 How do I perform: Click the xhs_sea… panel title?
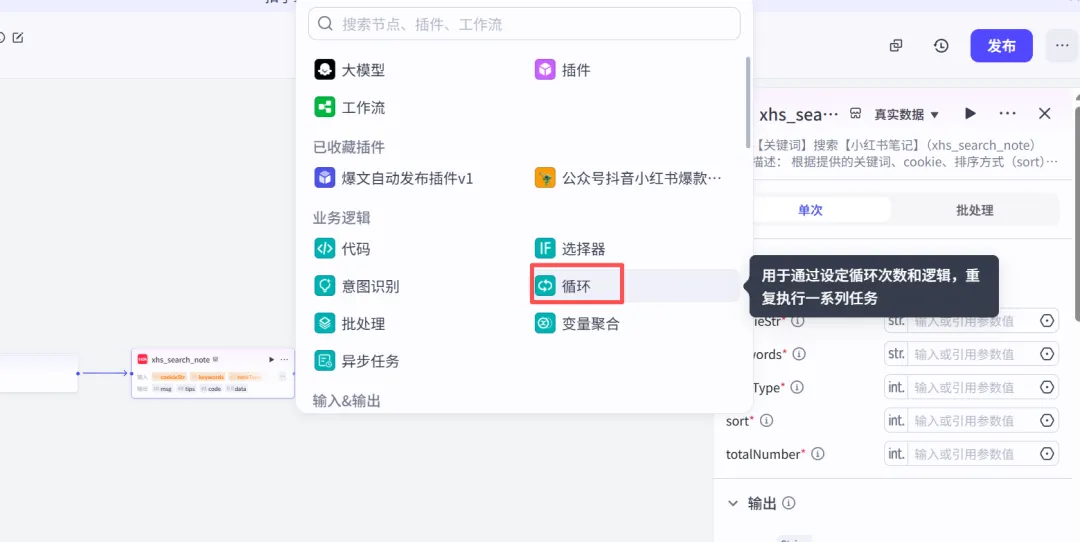coord(799,114)
